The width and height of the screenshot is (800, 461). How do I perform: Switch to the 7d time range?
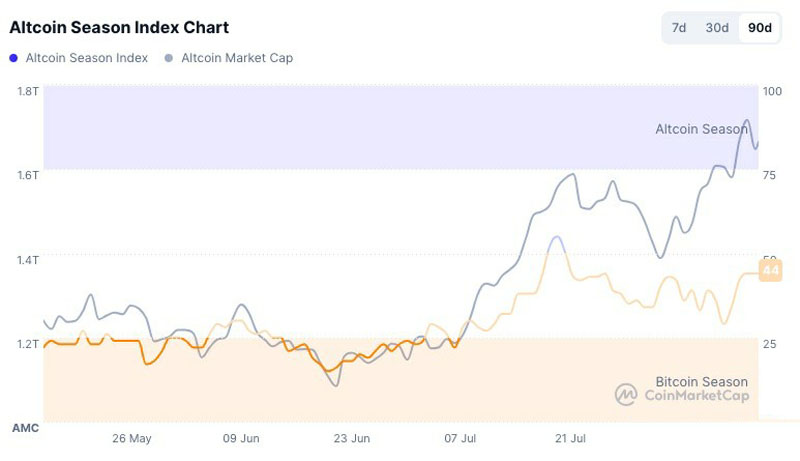pyautogui.click(x=679, y=28)
